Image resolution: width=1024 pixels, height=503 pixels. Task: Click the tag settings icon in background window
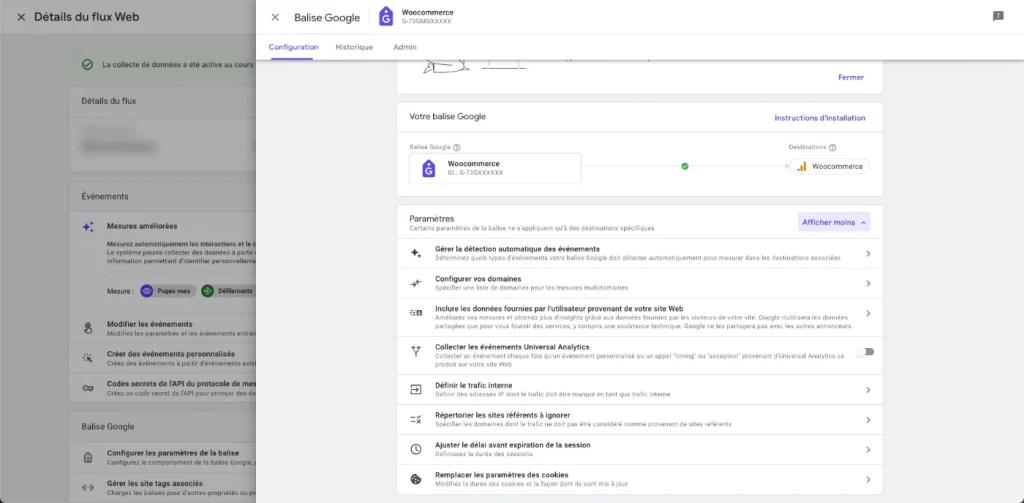88,457
